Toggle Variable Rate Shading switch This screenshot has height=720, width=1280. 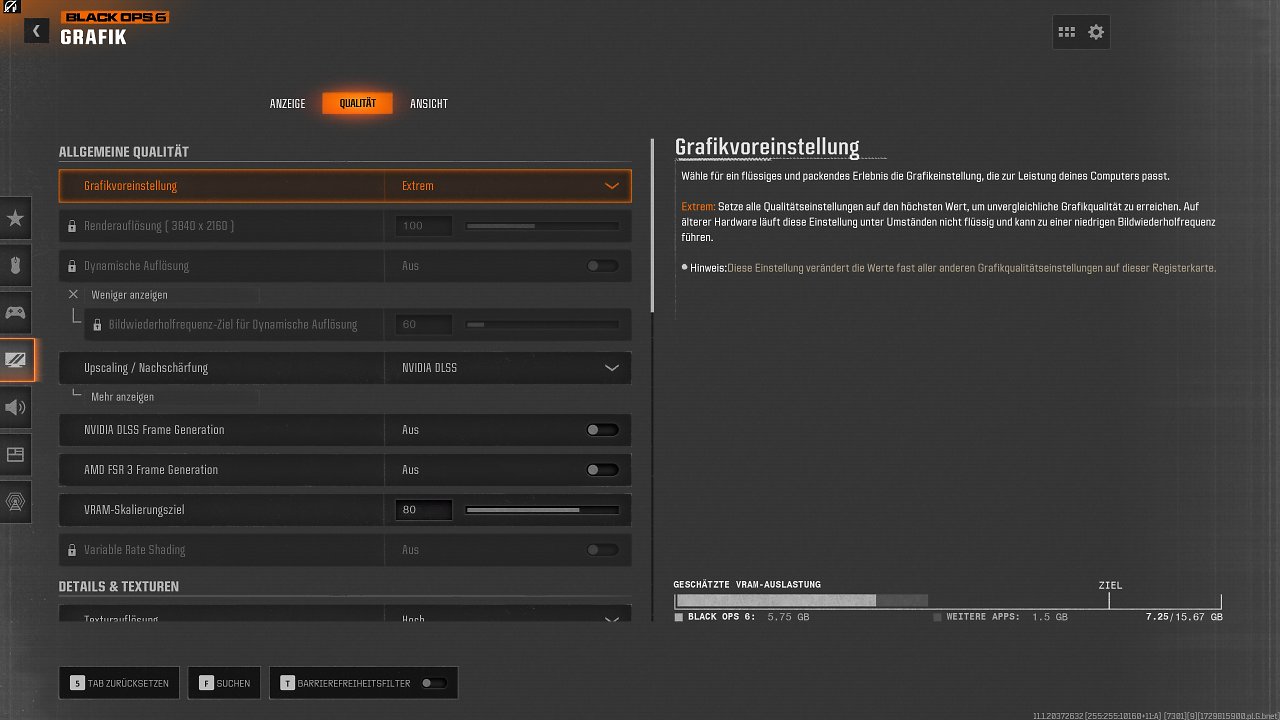[x=602, y=550]
